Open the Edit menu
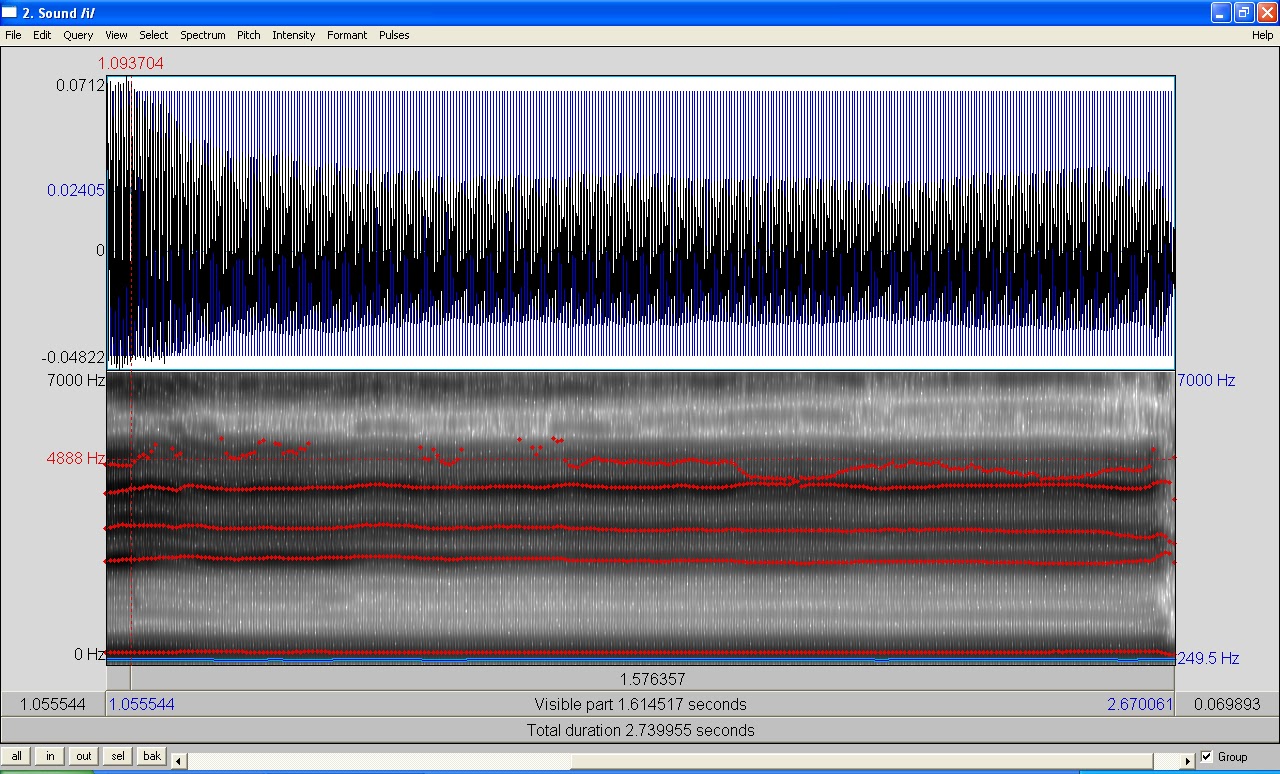The height and width of the screenshot is (774, 1280). (42, 35)
